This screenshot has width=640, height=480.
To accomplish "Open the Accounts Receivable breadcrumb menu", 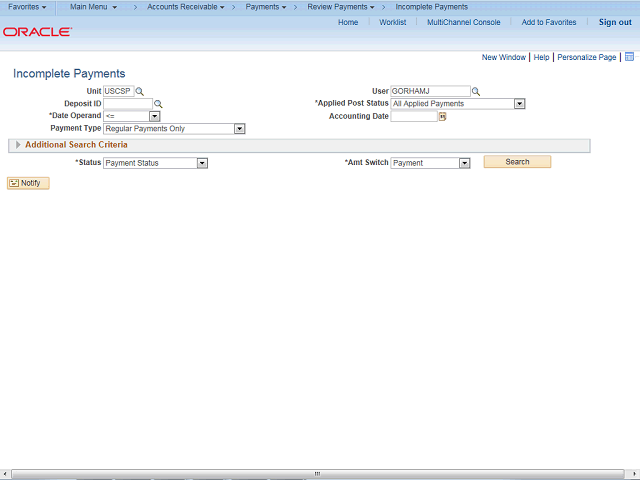I will click(186, 7).
